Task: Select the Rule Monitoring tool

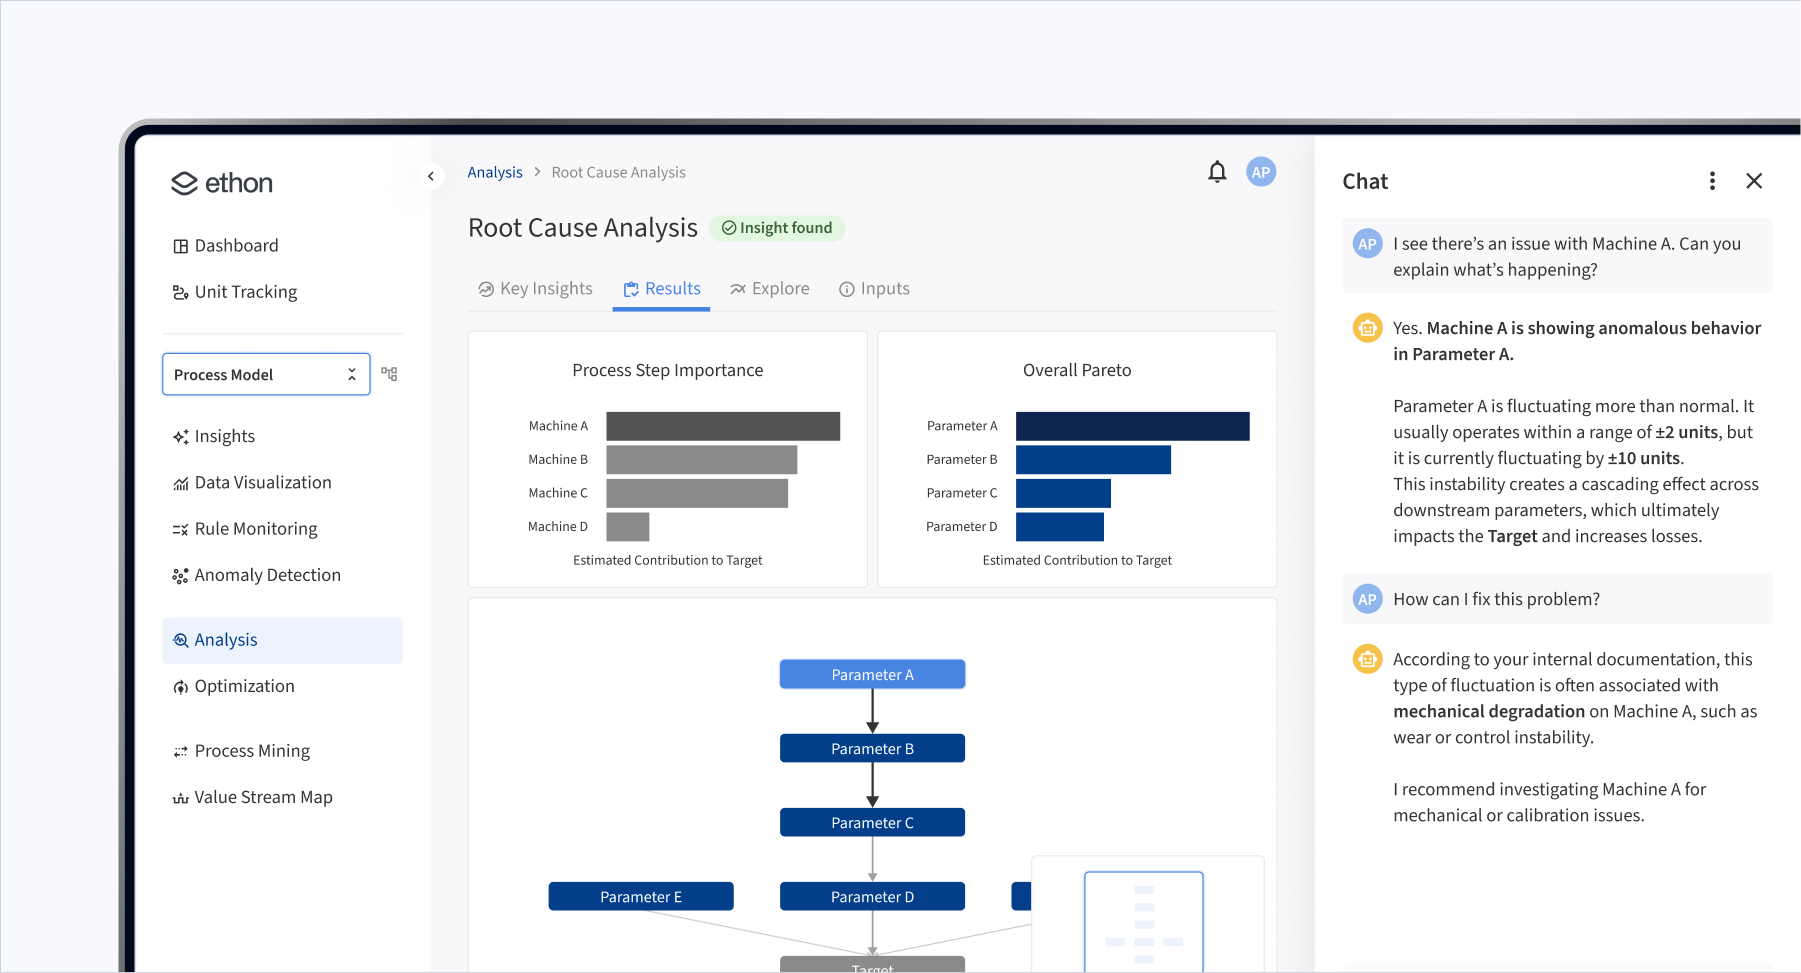Action: (x=256, y=528)
